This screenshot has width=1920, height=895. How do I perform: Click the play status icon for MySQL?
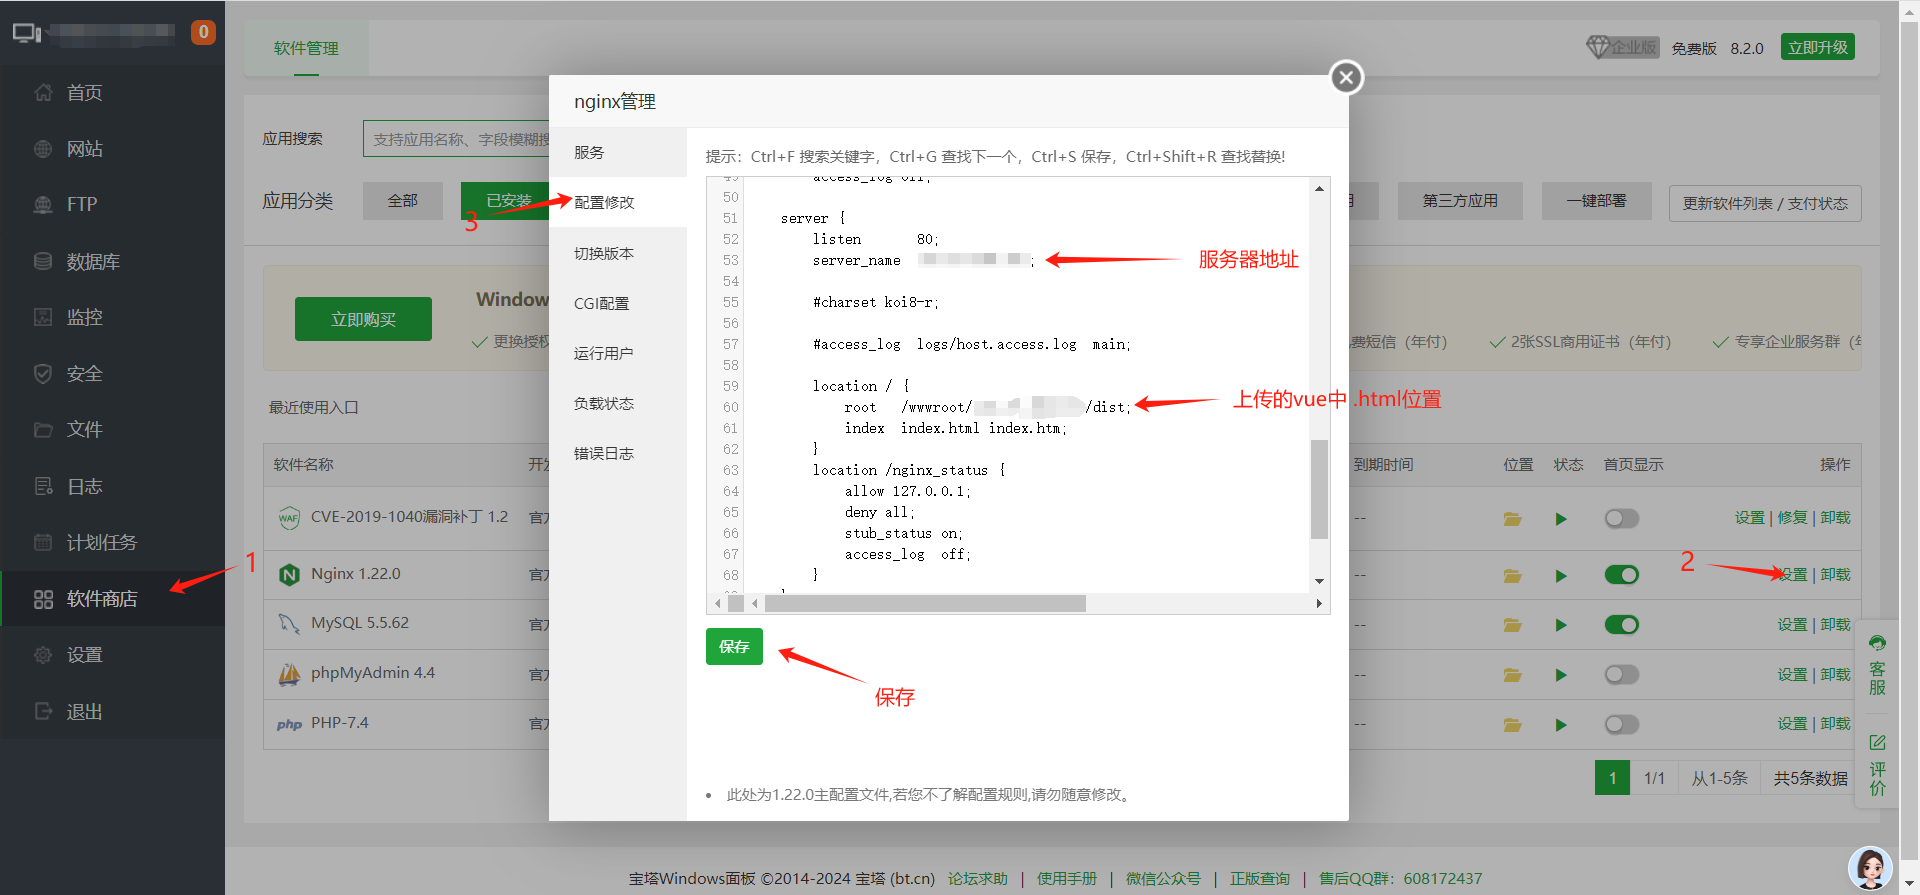(x=1561, y=625)
